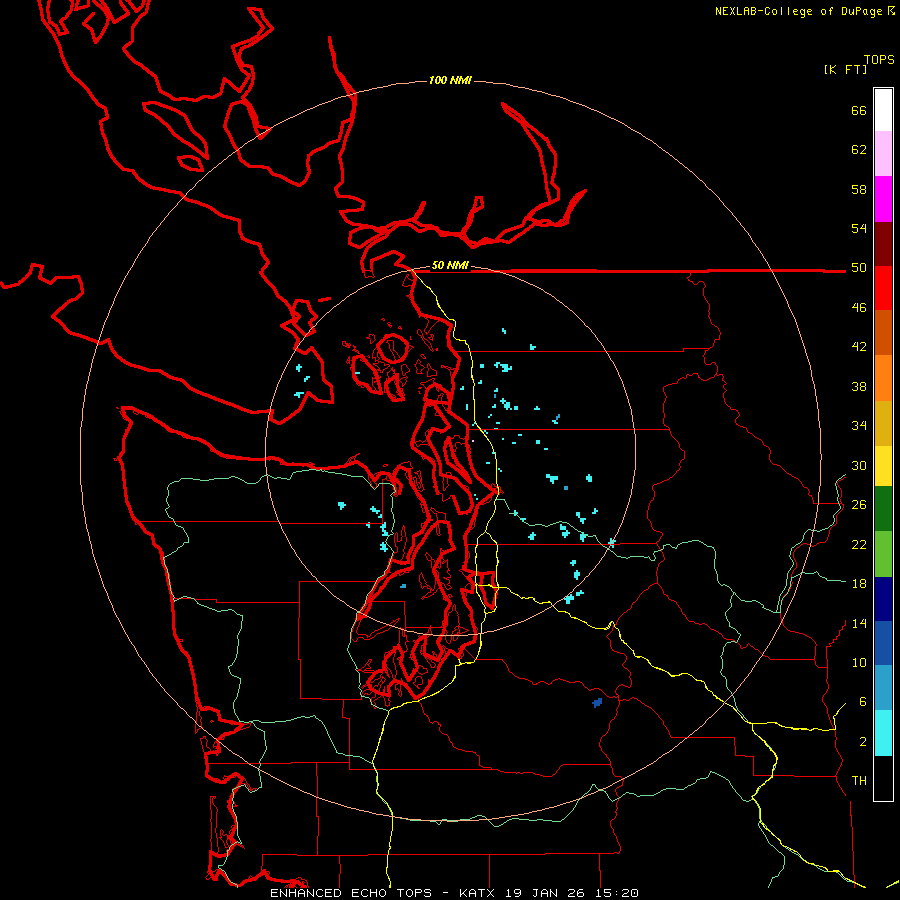Click the dark blue echo southeast of radar
900x900 pixels.
pos(598,702)
